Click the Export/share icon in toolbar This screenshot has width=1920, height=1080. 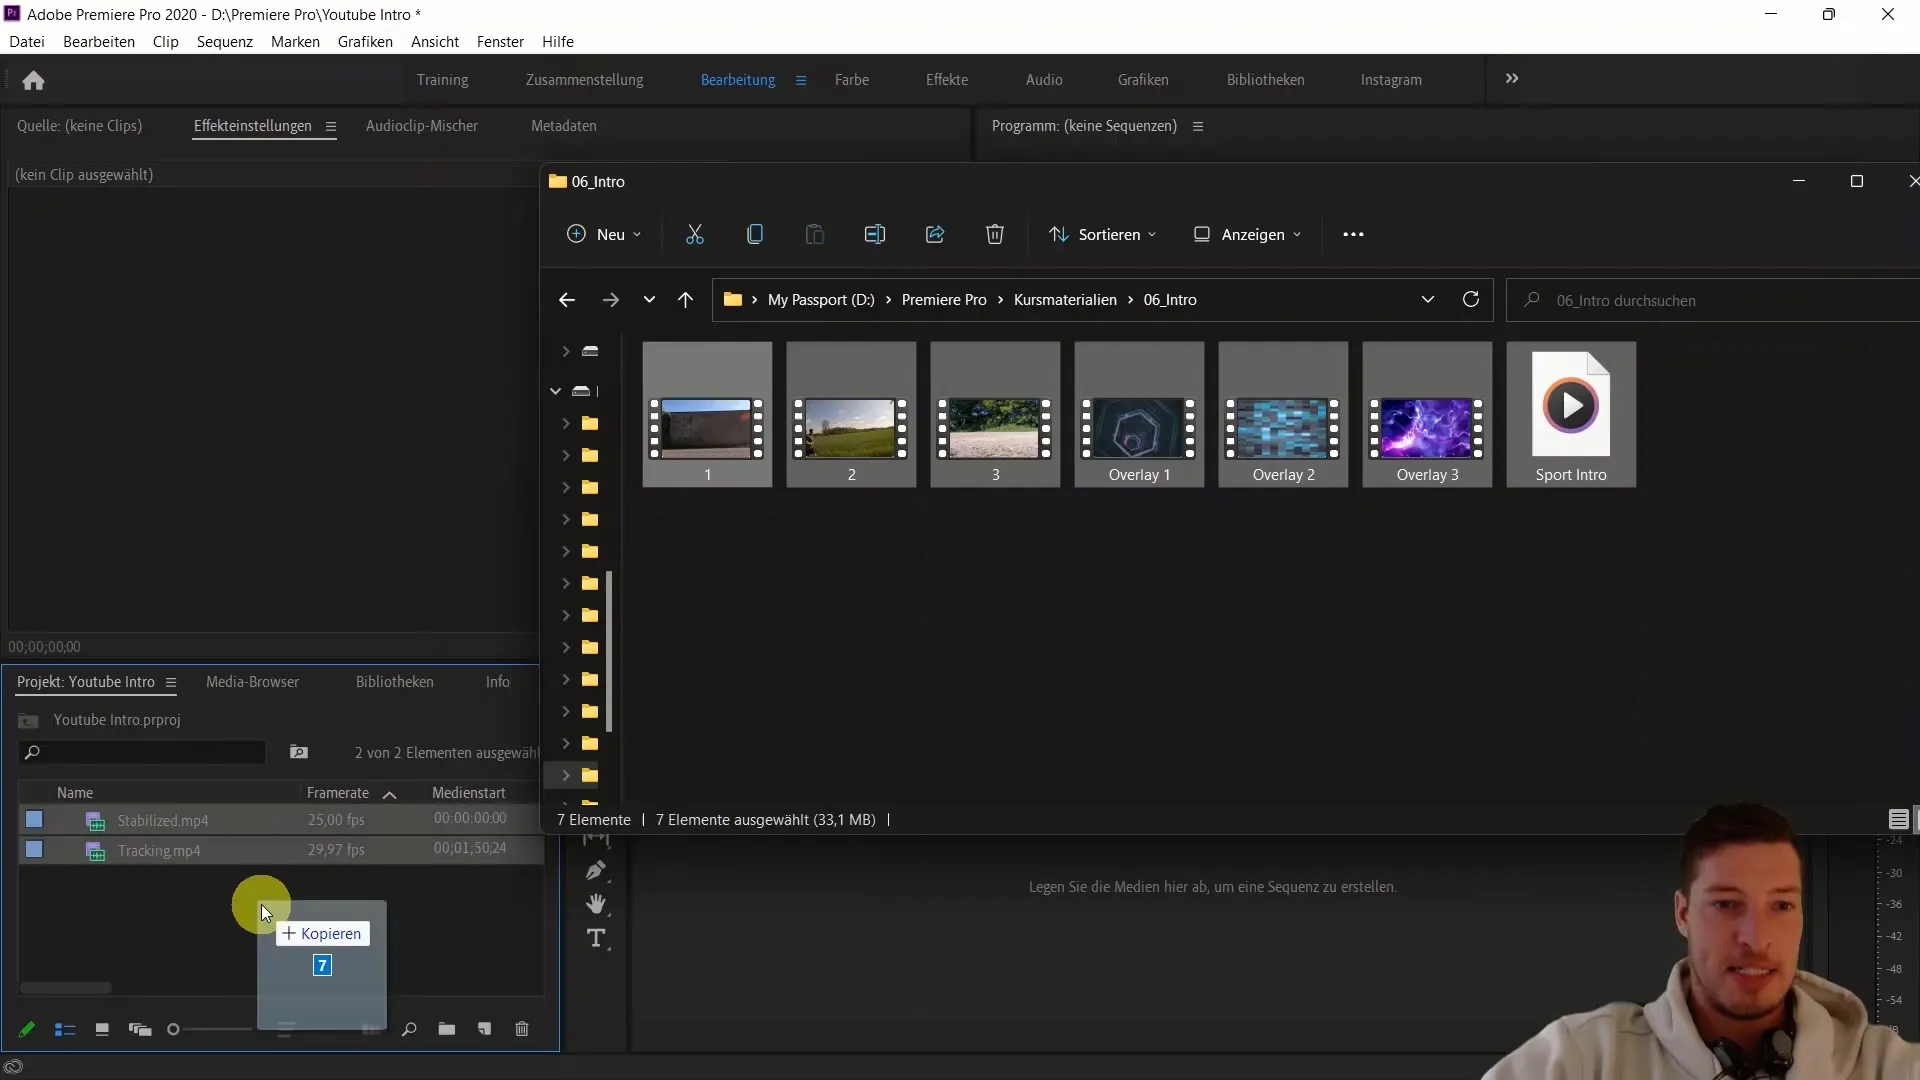(x=935, y=235)
